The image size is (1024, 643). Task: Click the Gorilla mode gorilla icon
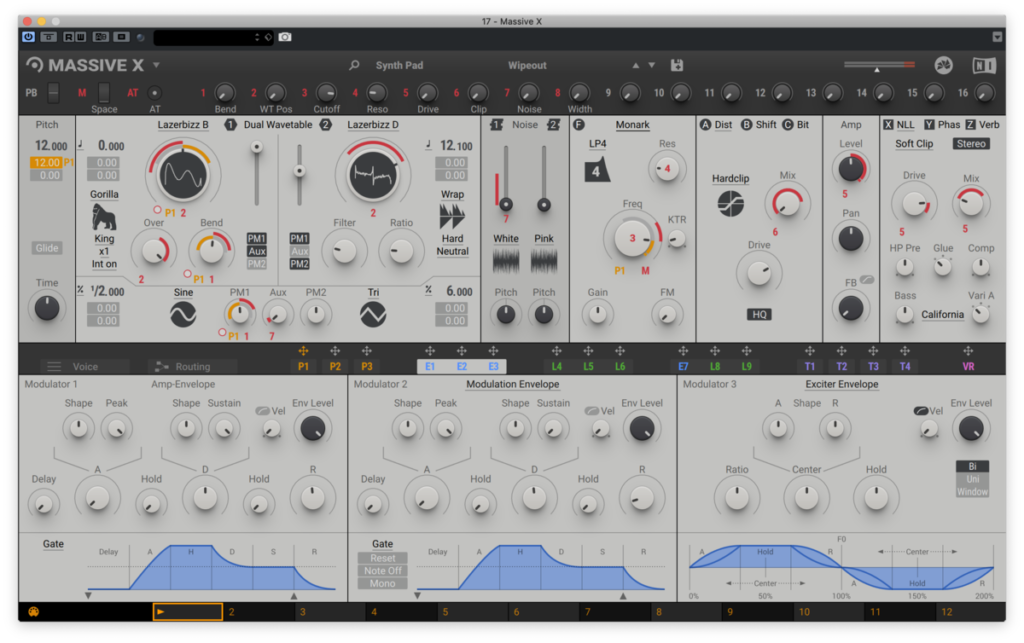104,217
